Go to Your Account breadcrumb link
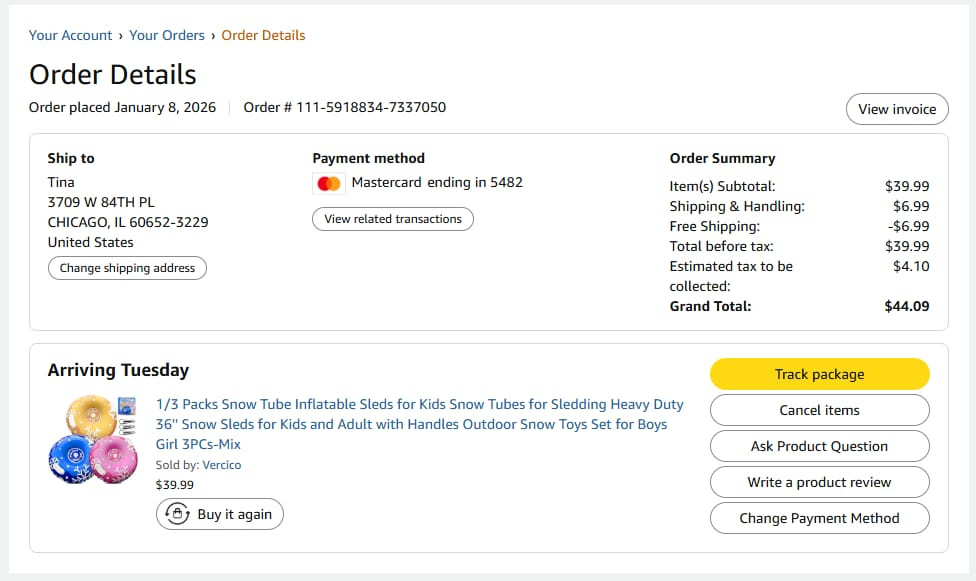Image resolution: width=976 pixels, height=581 pixels. coord(70,35)
